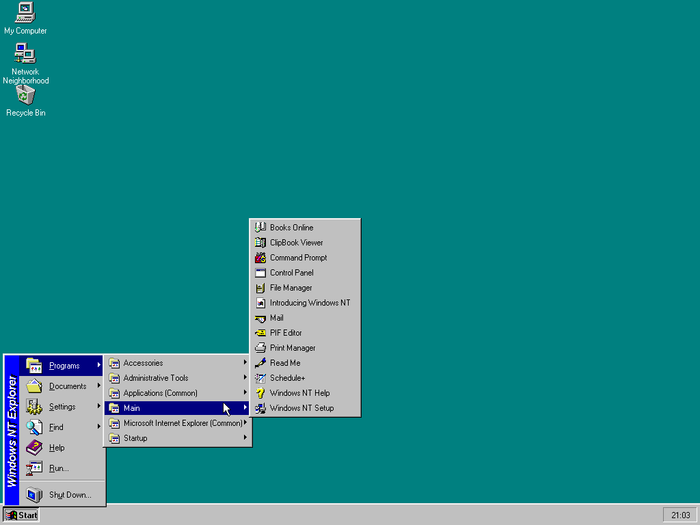Open Books Online
The height and width of the screenshot is (525, 700).
click(291, 228)
